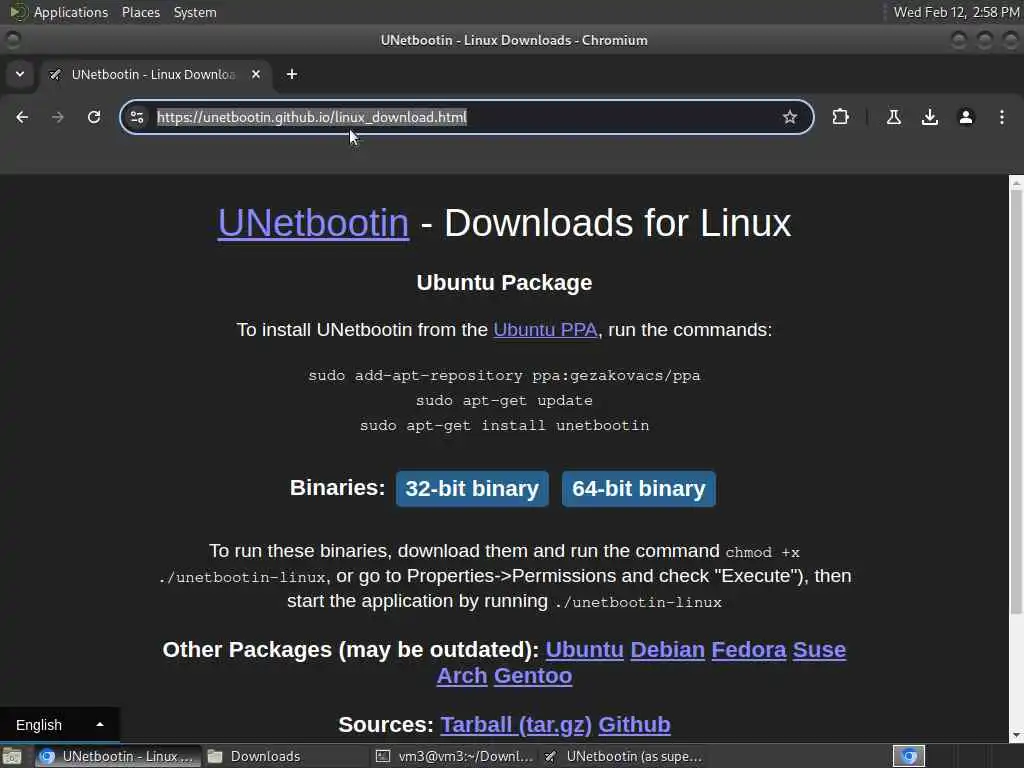Image resolution: width=1024 pixels, height=768 pixels.
Task: Click the page vertical scrollbar
Action: (x=1016, y=402)
